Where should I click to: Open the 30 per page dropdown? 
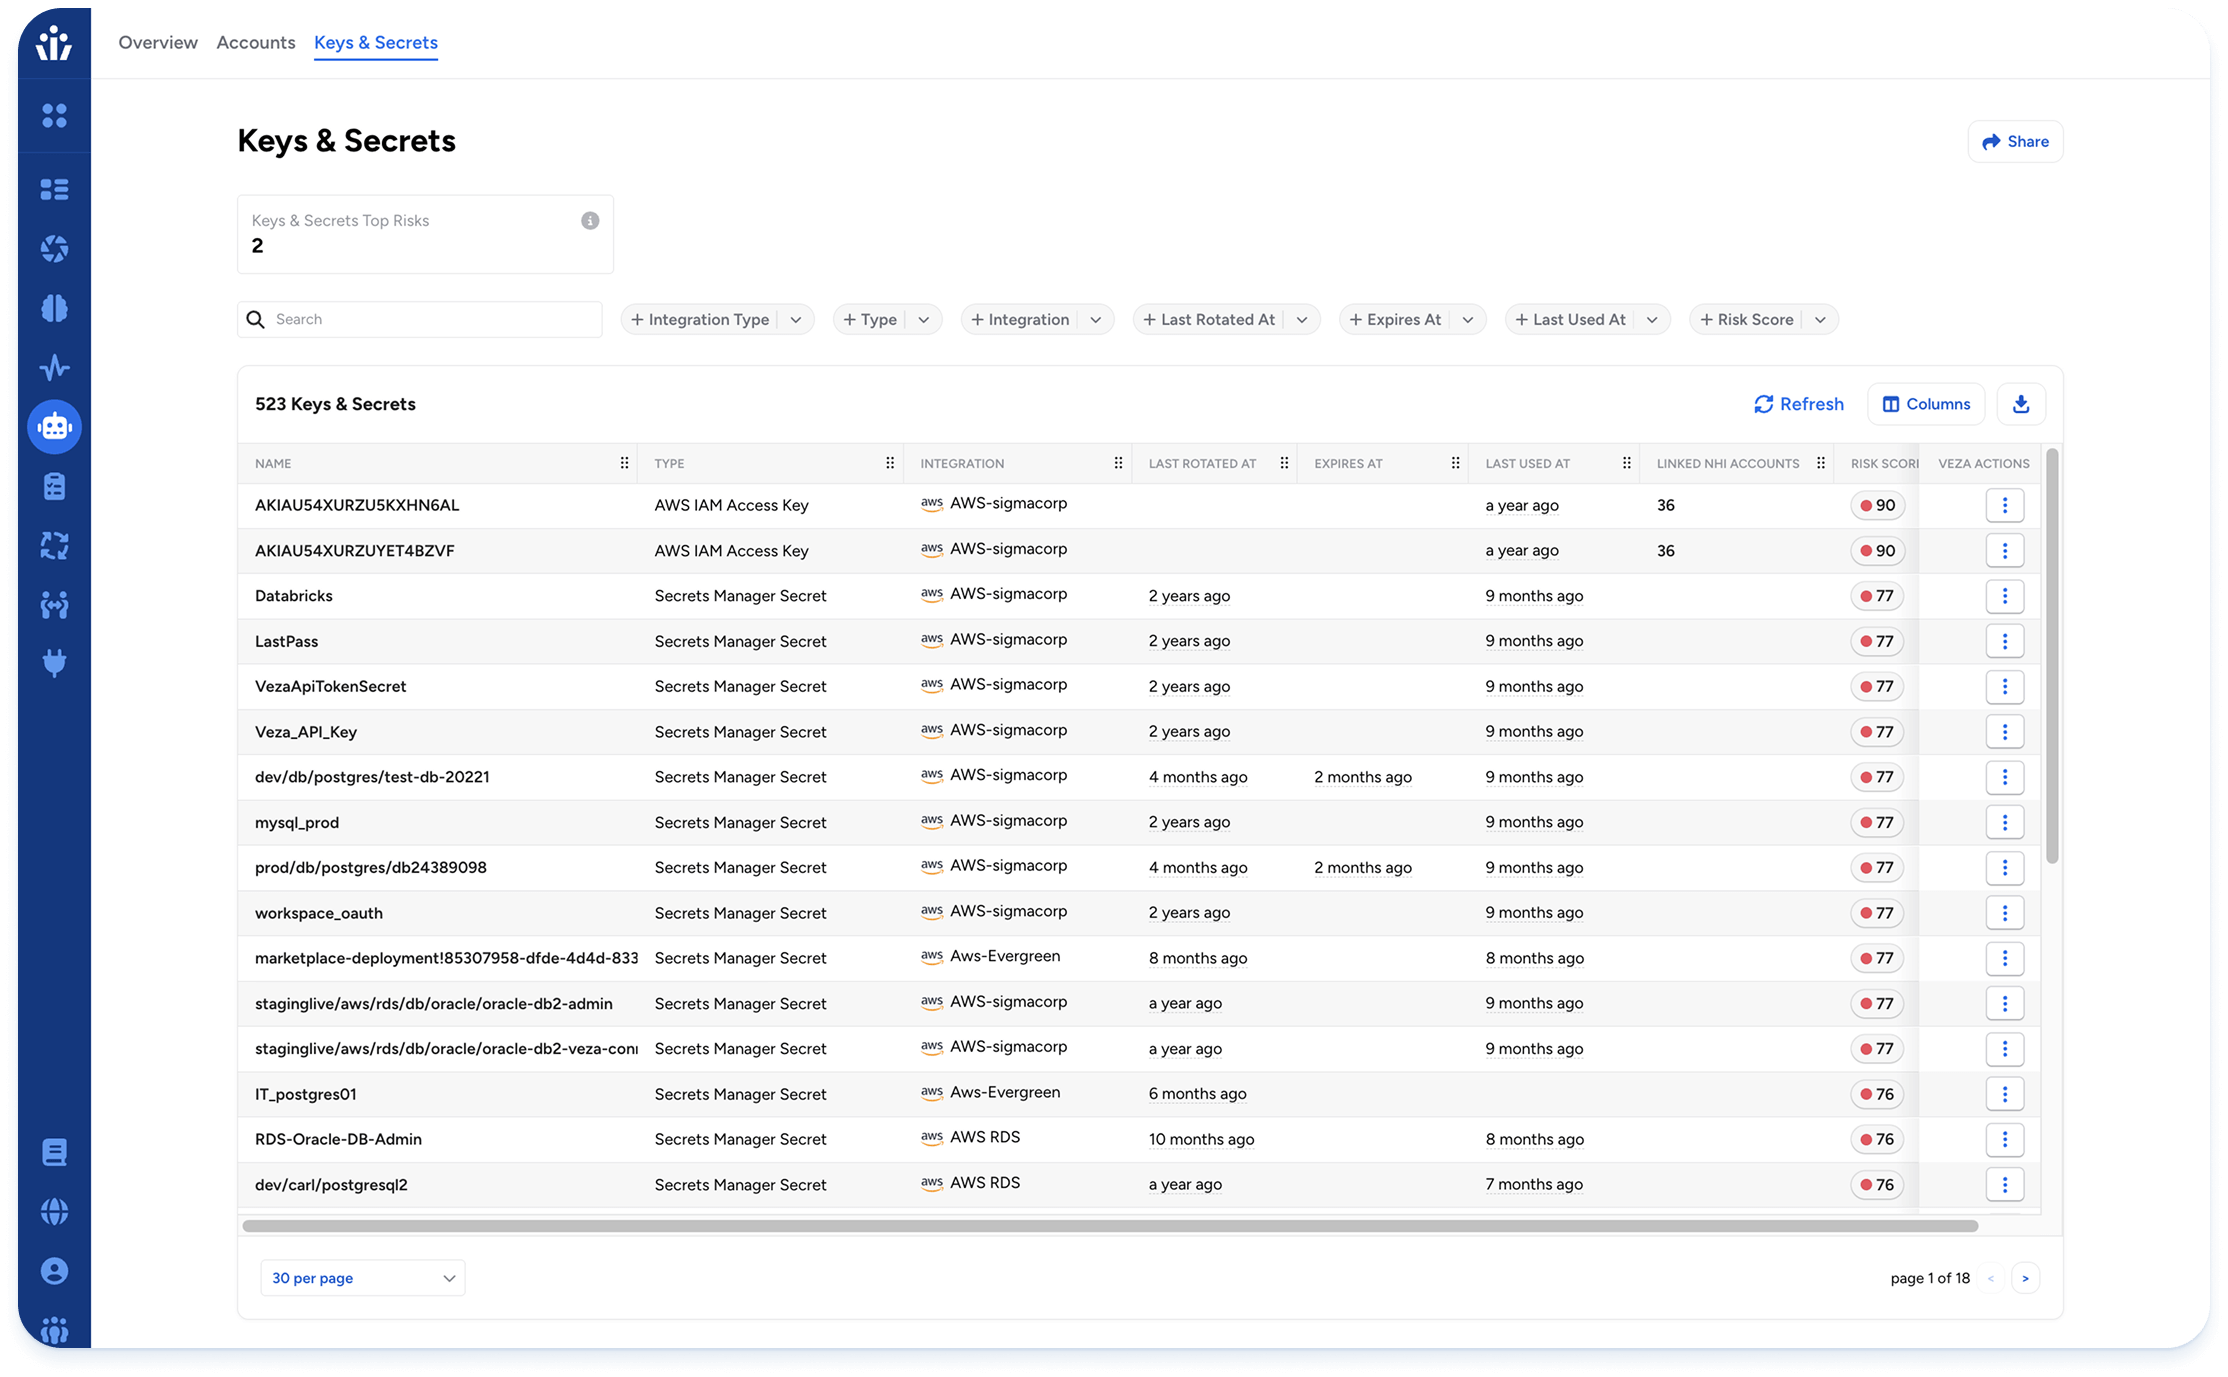(x=362, y=1278)
